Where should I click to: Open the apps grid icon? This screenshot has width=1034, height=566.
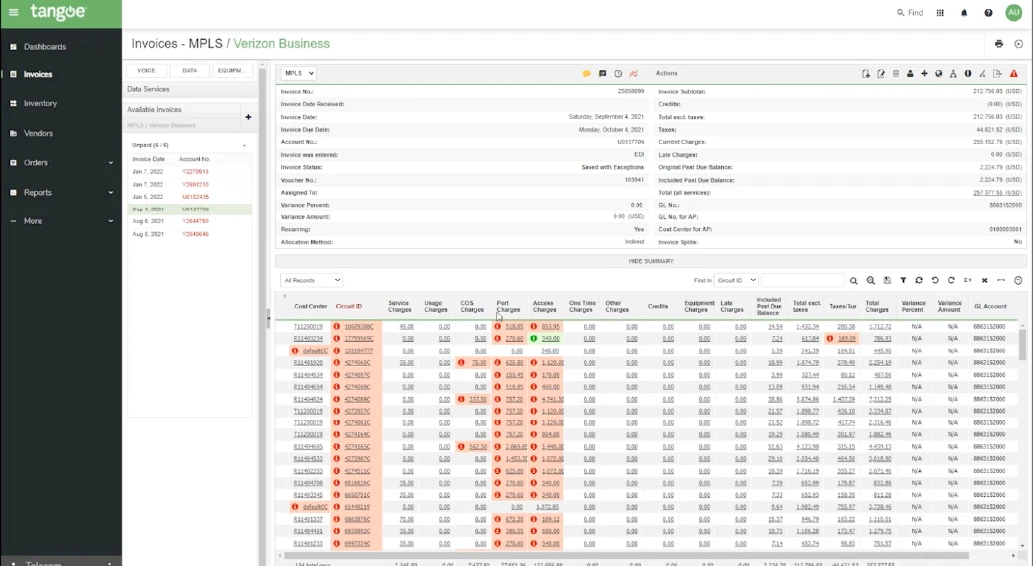click(x=940, y=13)
